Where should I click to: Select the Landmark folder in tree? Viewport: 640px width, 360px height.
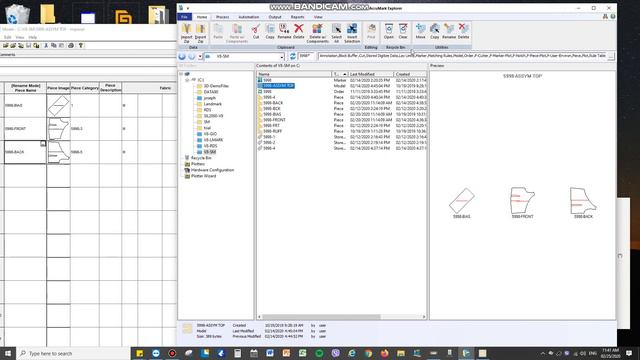tap(213, 104)
